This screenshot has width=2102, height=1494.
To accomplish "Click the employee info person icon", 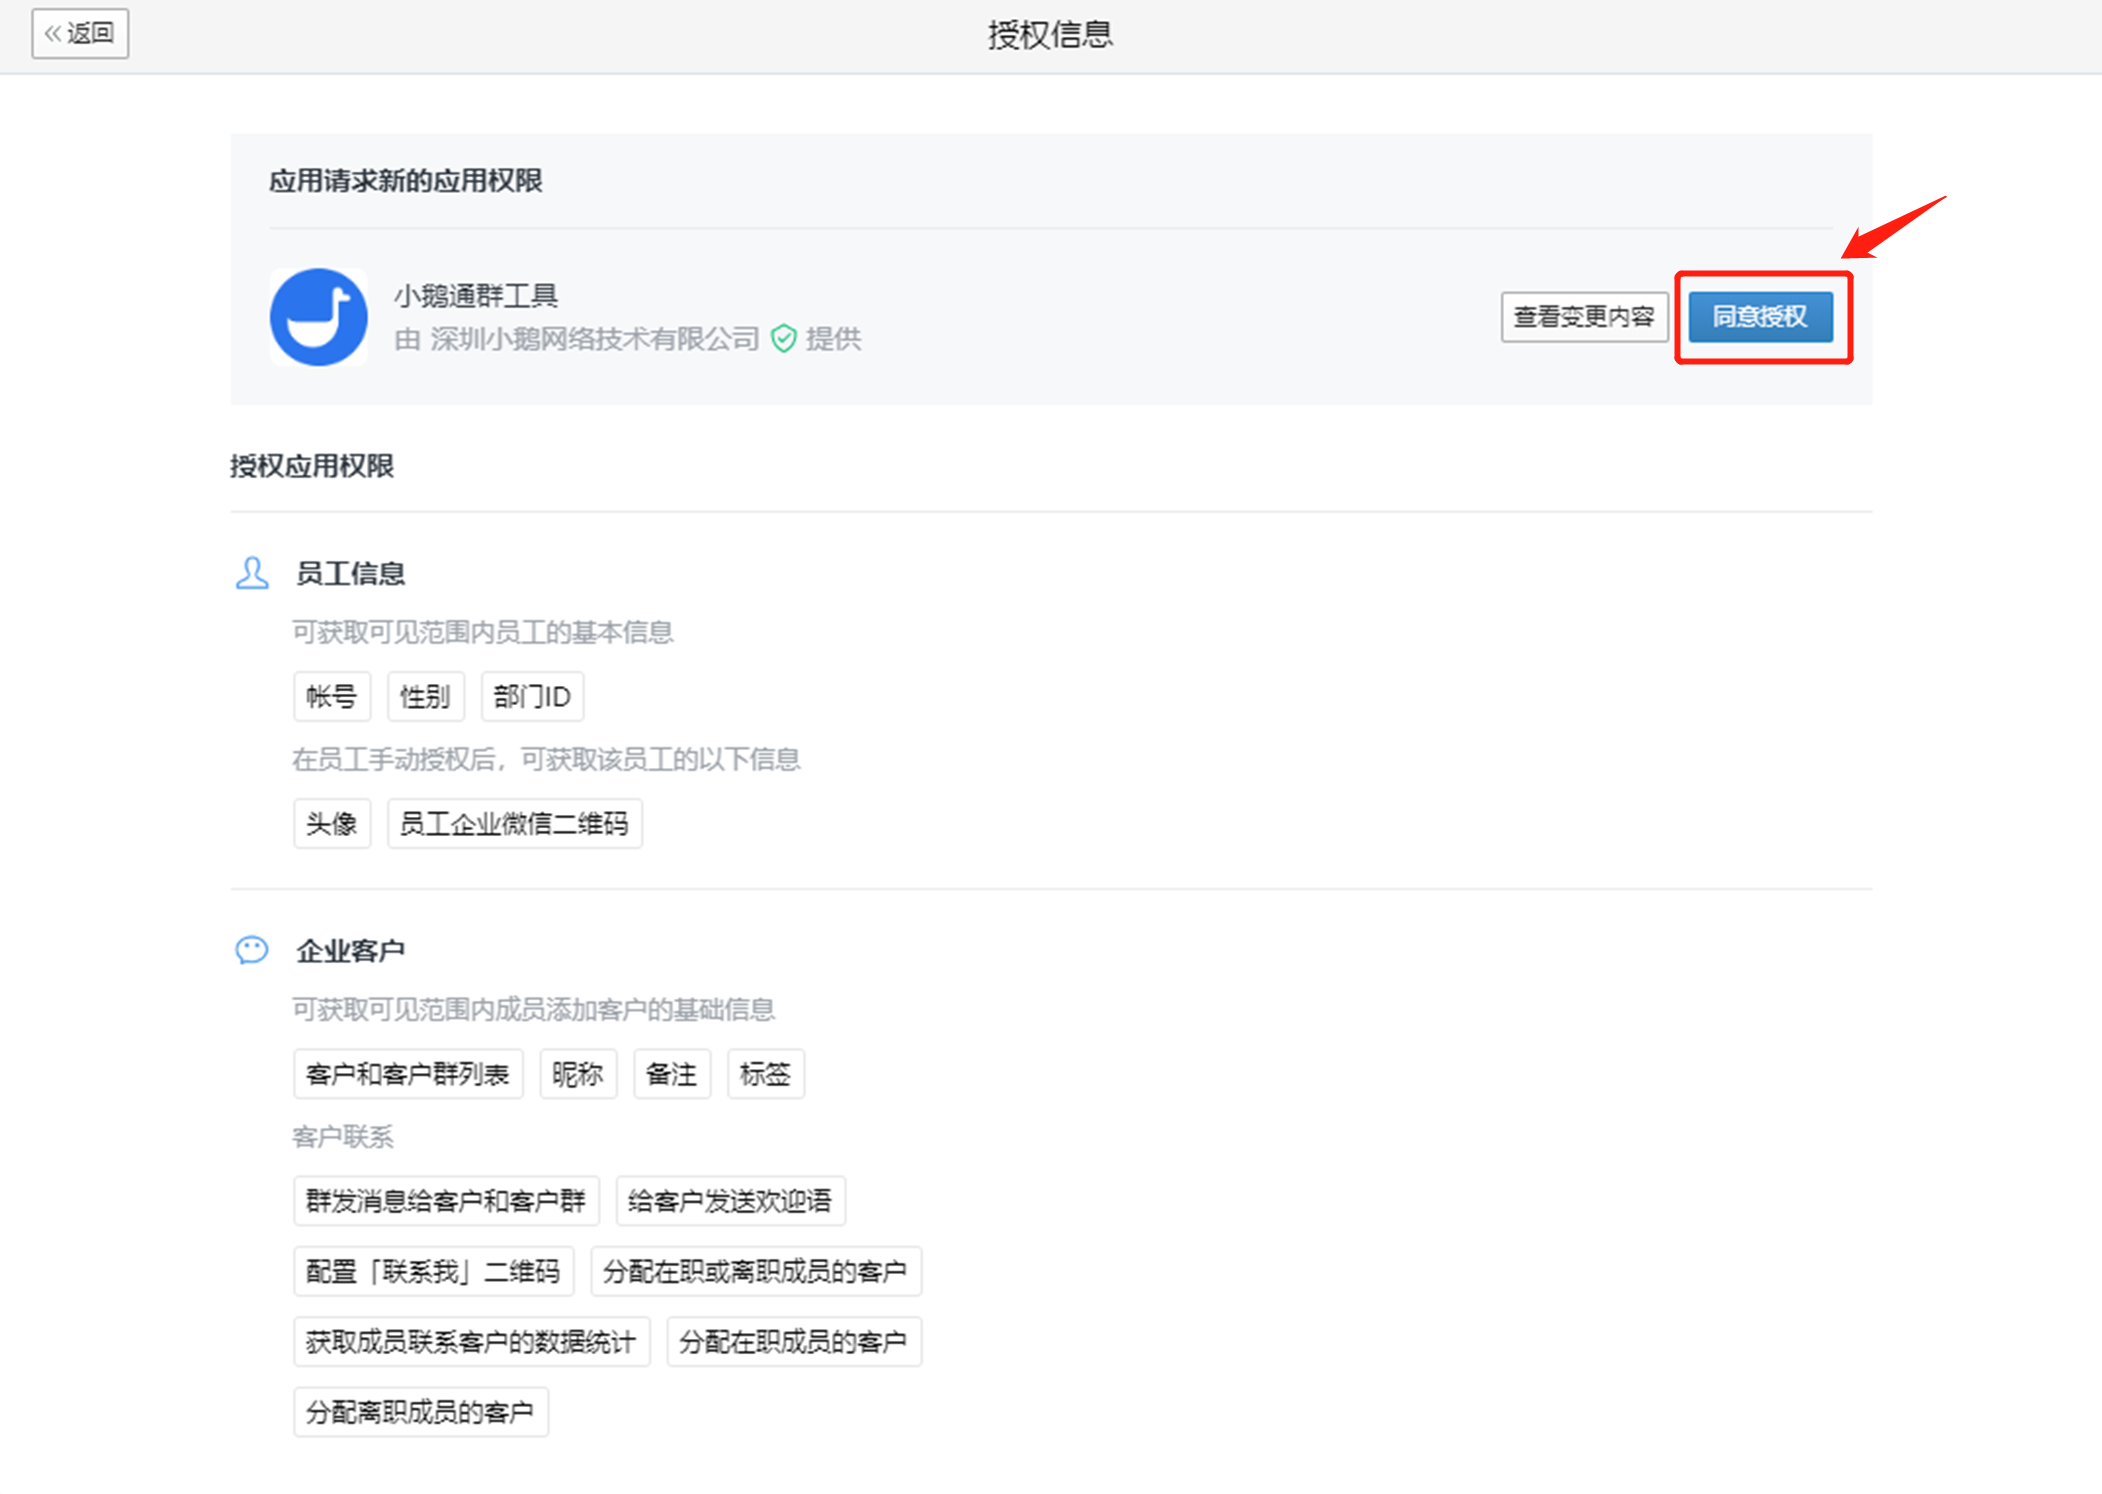I will [x=252, y=573].
